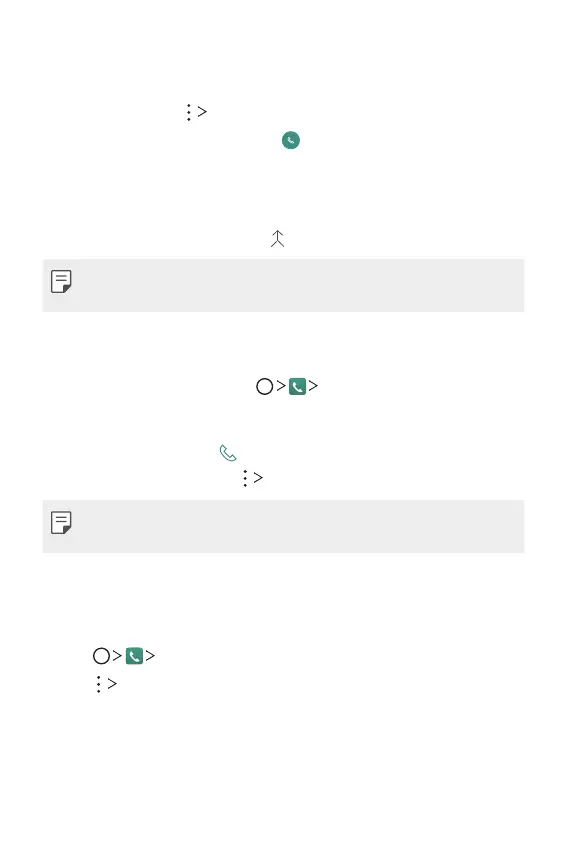Click the chevron following the middle Phone app icon
The width and height of the screenshot is (567, 850).
coord(313,386)
